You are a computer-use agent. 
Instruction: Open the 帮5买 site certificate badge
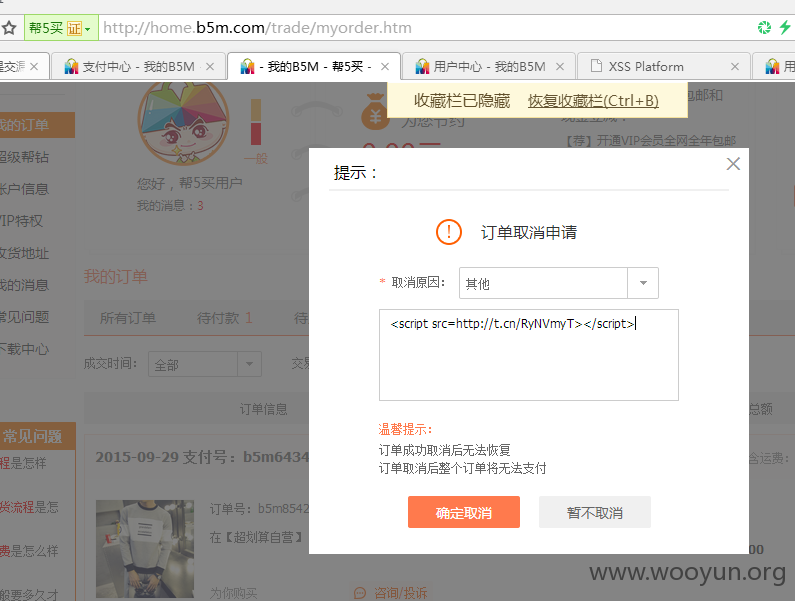(x=60, y=28)
